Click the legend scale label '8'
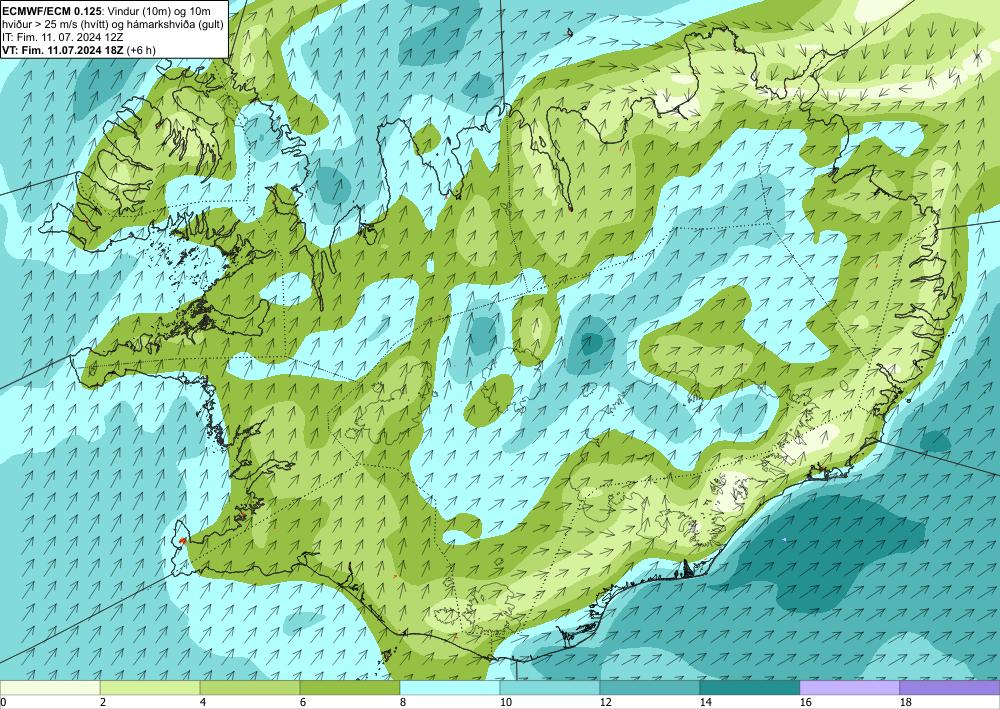The height and width of the screenshot is (709, 1000). [403, 703]
